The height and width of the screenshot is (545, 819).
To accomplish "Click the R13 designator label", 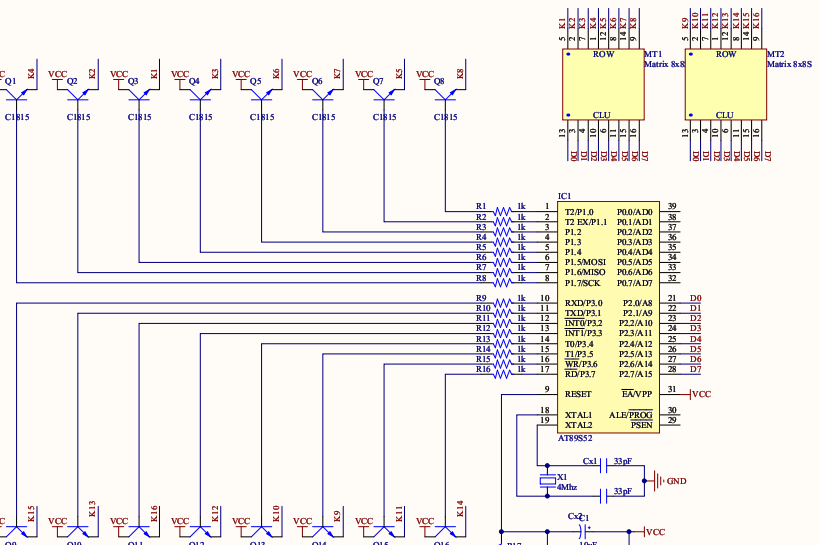I will [483, 339].
